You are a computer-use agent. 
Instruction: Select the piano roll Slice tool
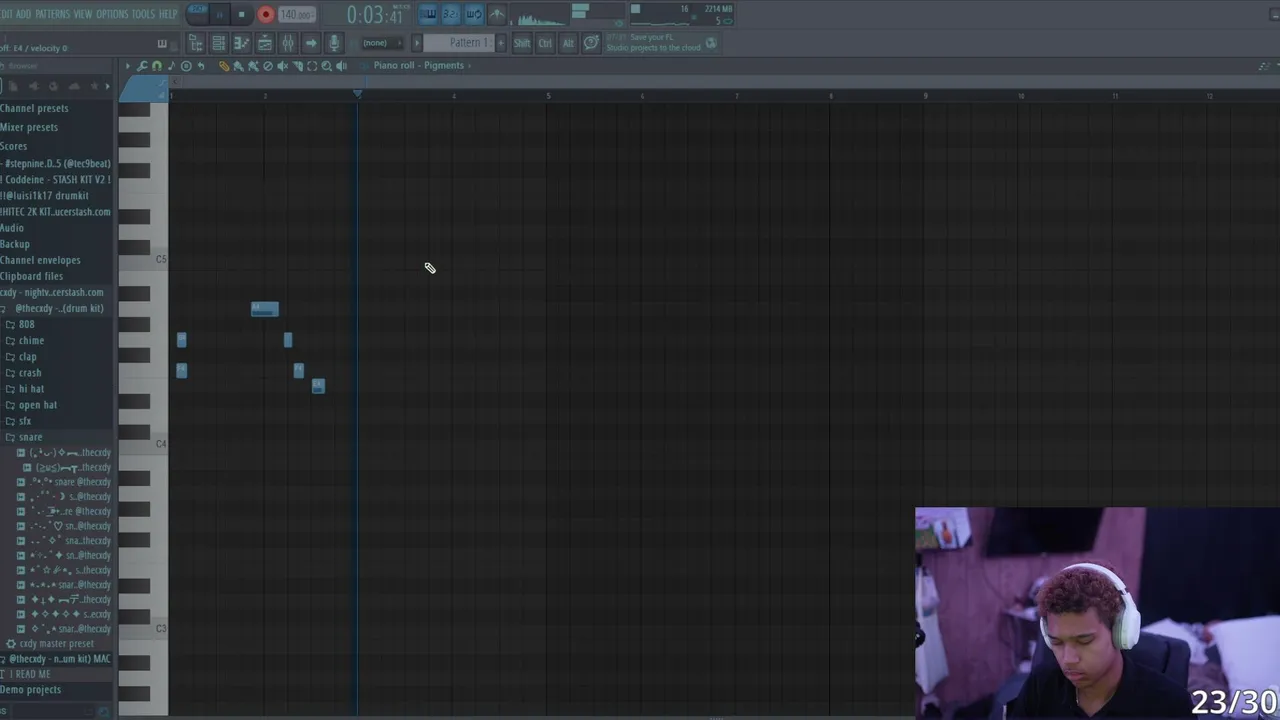pos(297,66)
